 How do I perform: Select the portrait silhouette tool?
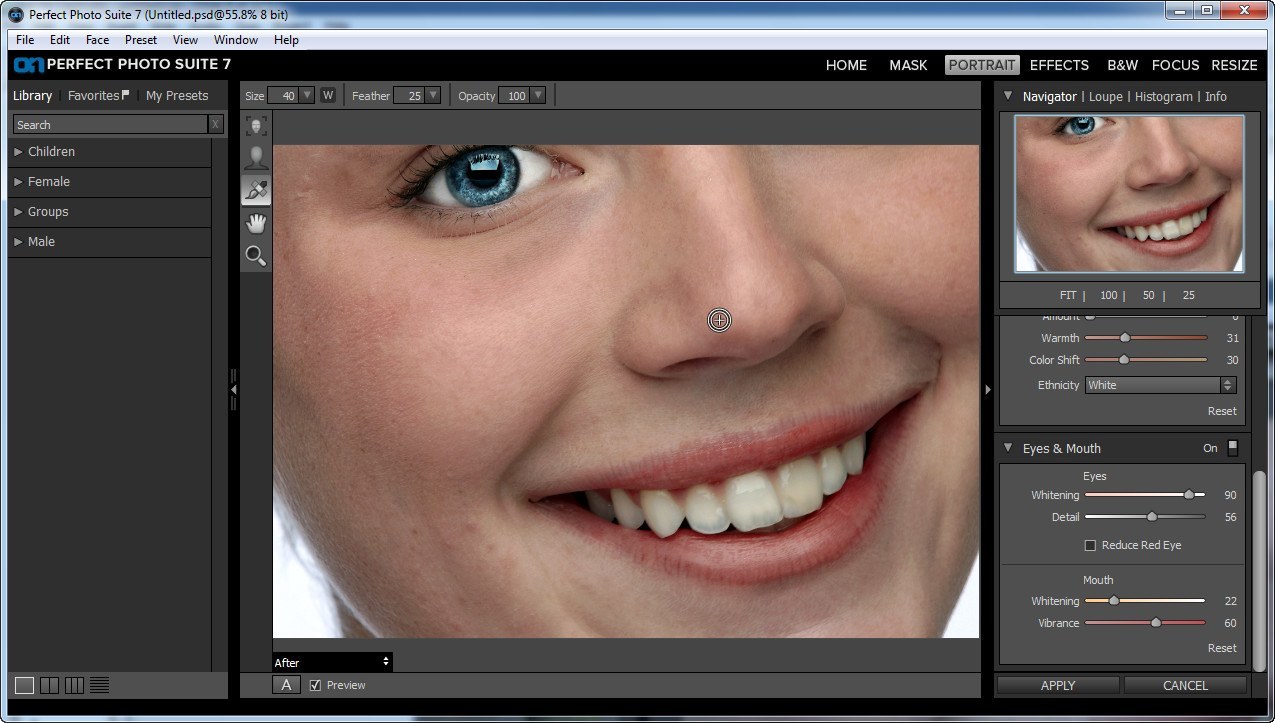click(256, 156)
